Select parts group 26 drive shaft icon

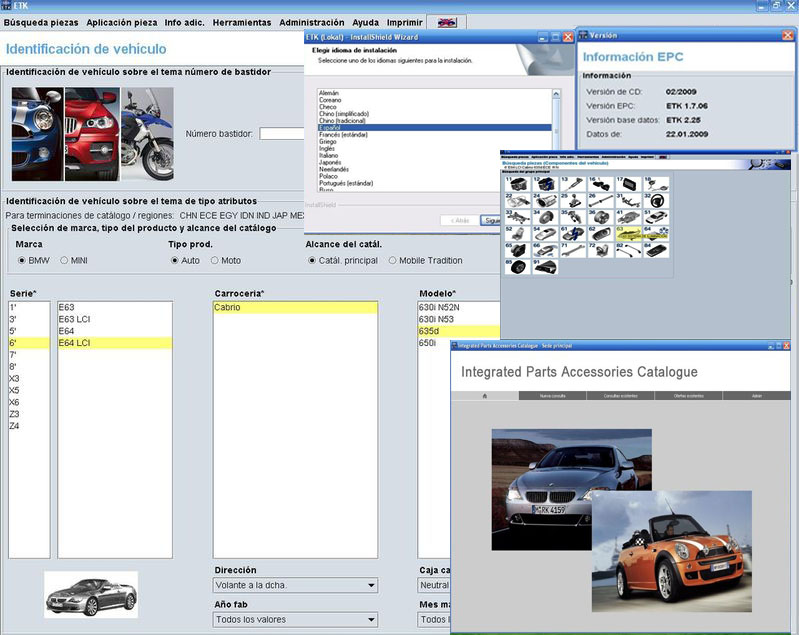coord(600,201)
